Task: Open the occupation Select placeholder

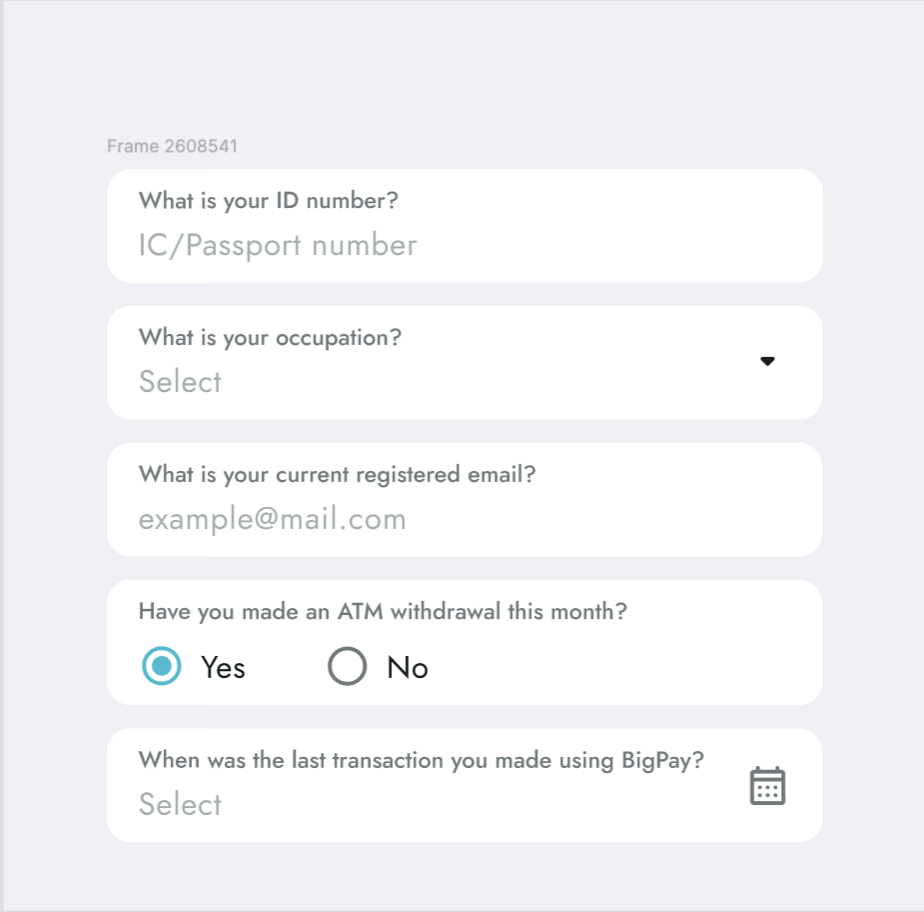Action: click(180, 382)
